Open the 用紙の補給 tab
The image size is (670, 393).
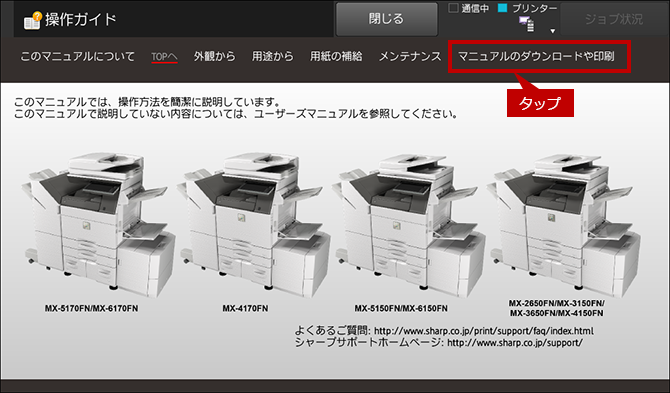pos(336,56)
